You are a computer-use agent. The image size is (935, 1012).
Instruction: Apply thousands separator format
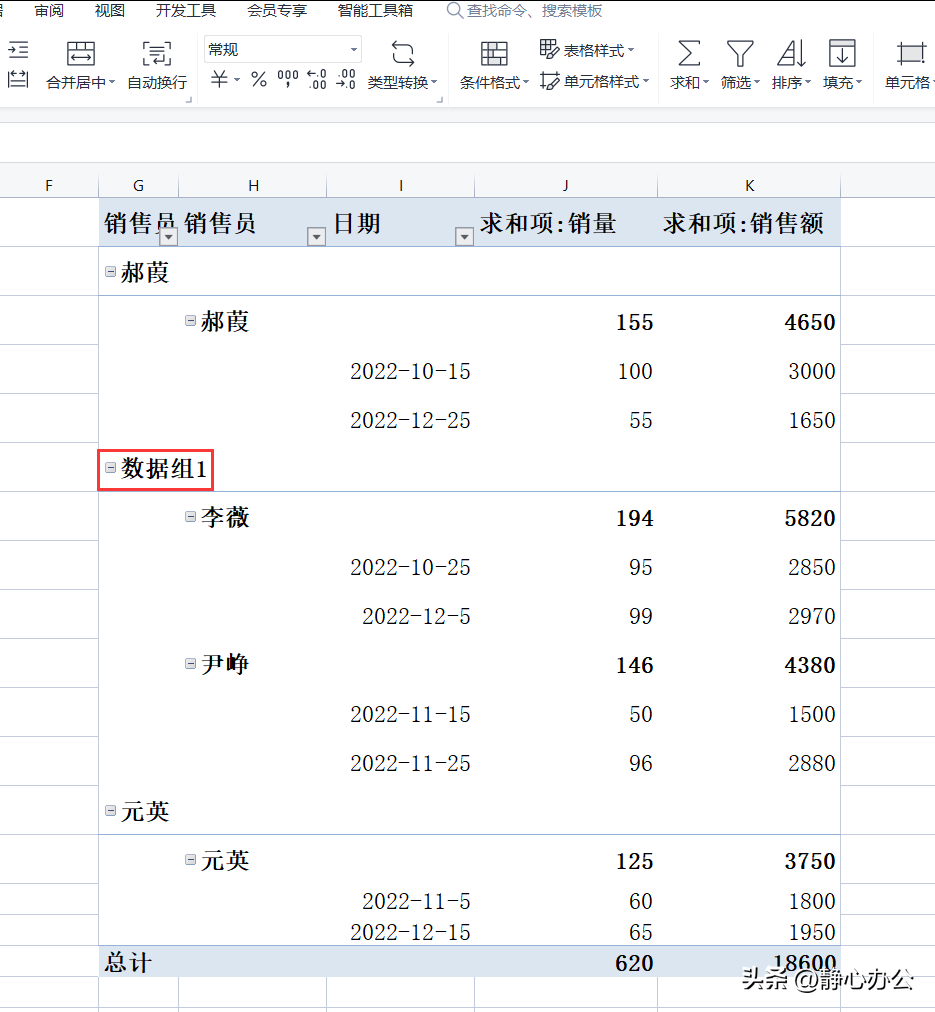[288, 79]
